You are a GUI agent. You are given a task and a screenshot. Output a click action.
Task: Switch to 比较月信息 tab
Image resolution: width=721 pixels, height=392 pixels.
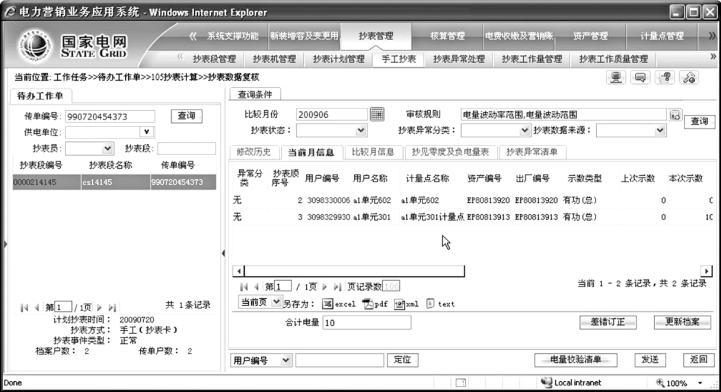(373, 152)
